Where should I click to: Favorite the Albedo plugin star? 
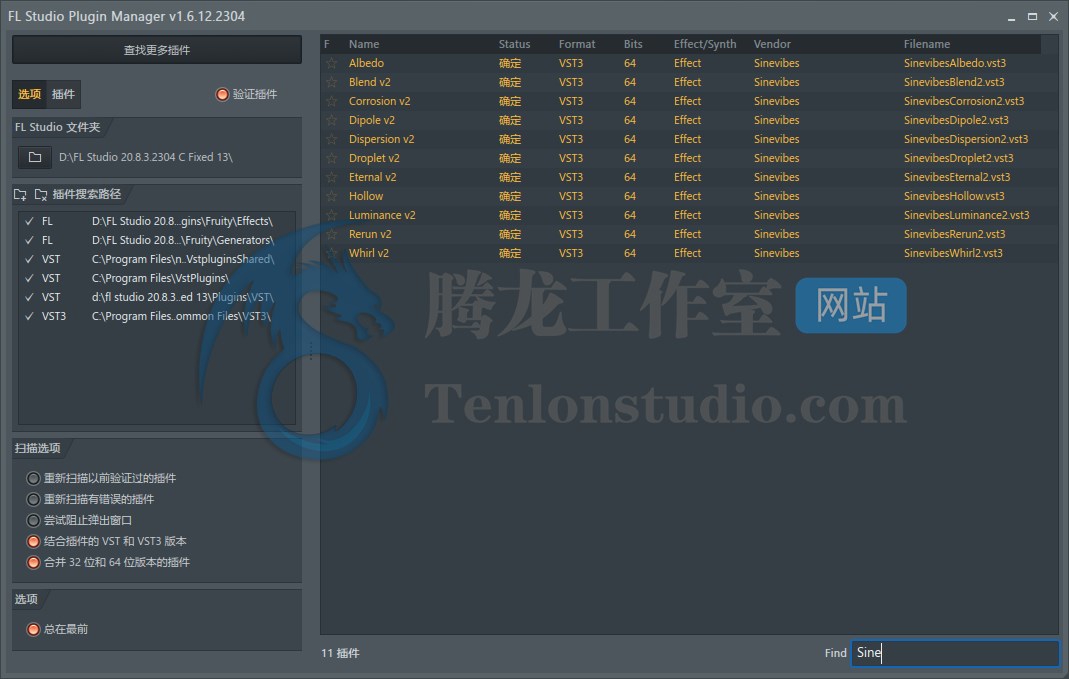(331, 63)
